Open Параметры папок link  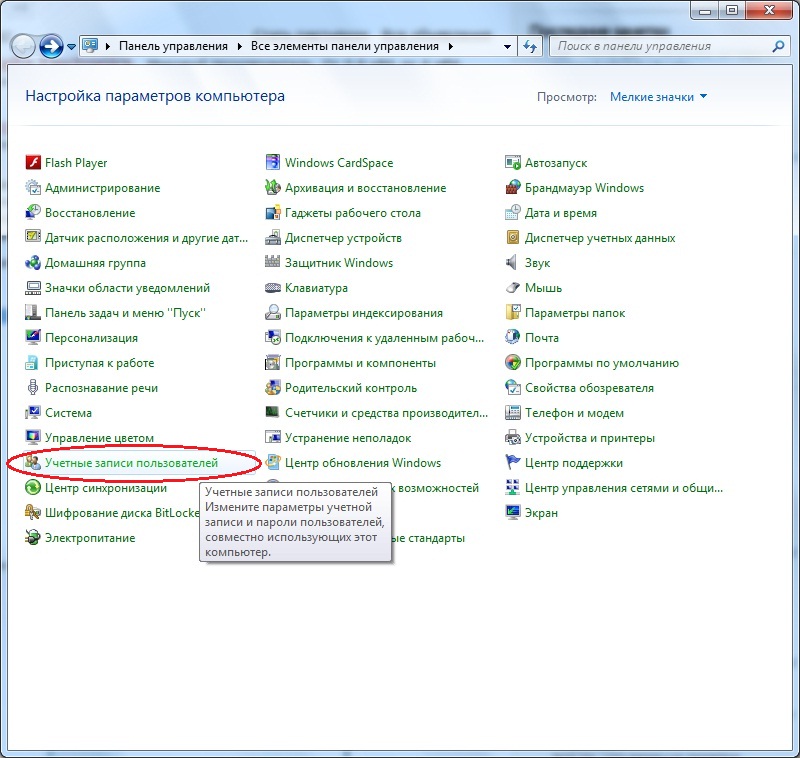click(575, 313)
